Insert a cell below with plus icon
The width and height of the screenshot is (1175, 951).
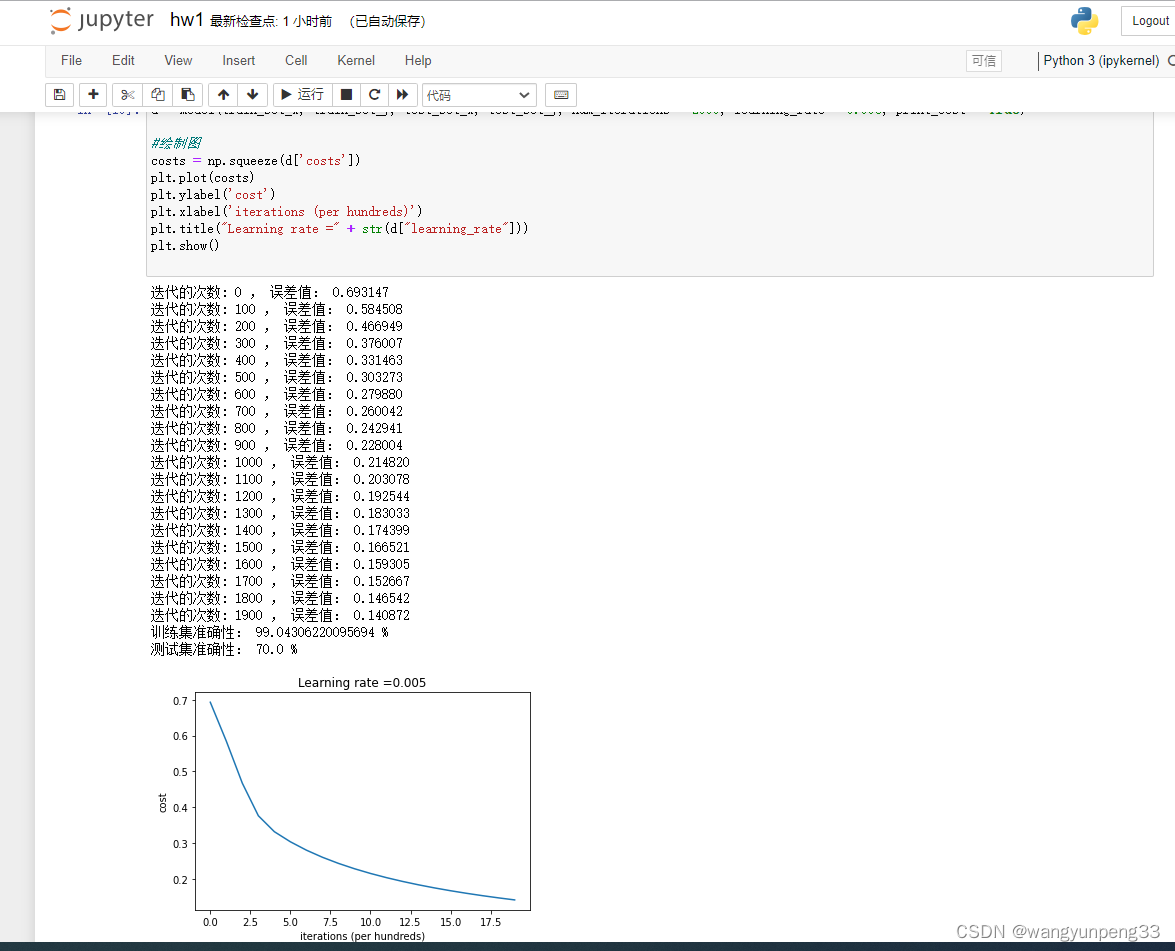click(x=93, y=94)
